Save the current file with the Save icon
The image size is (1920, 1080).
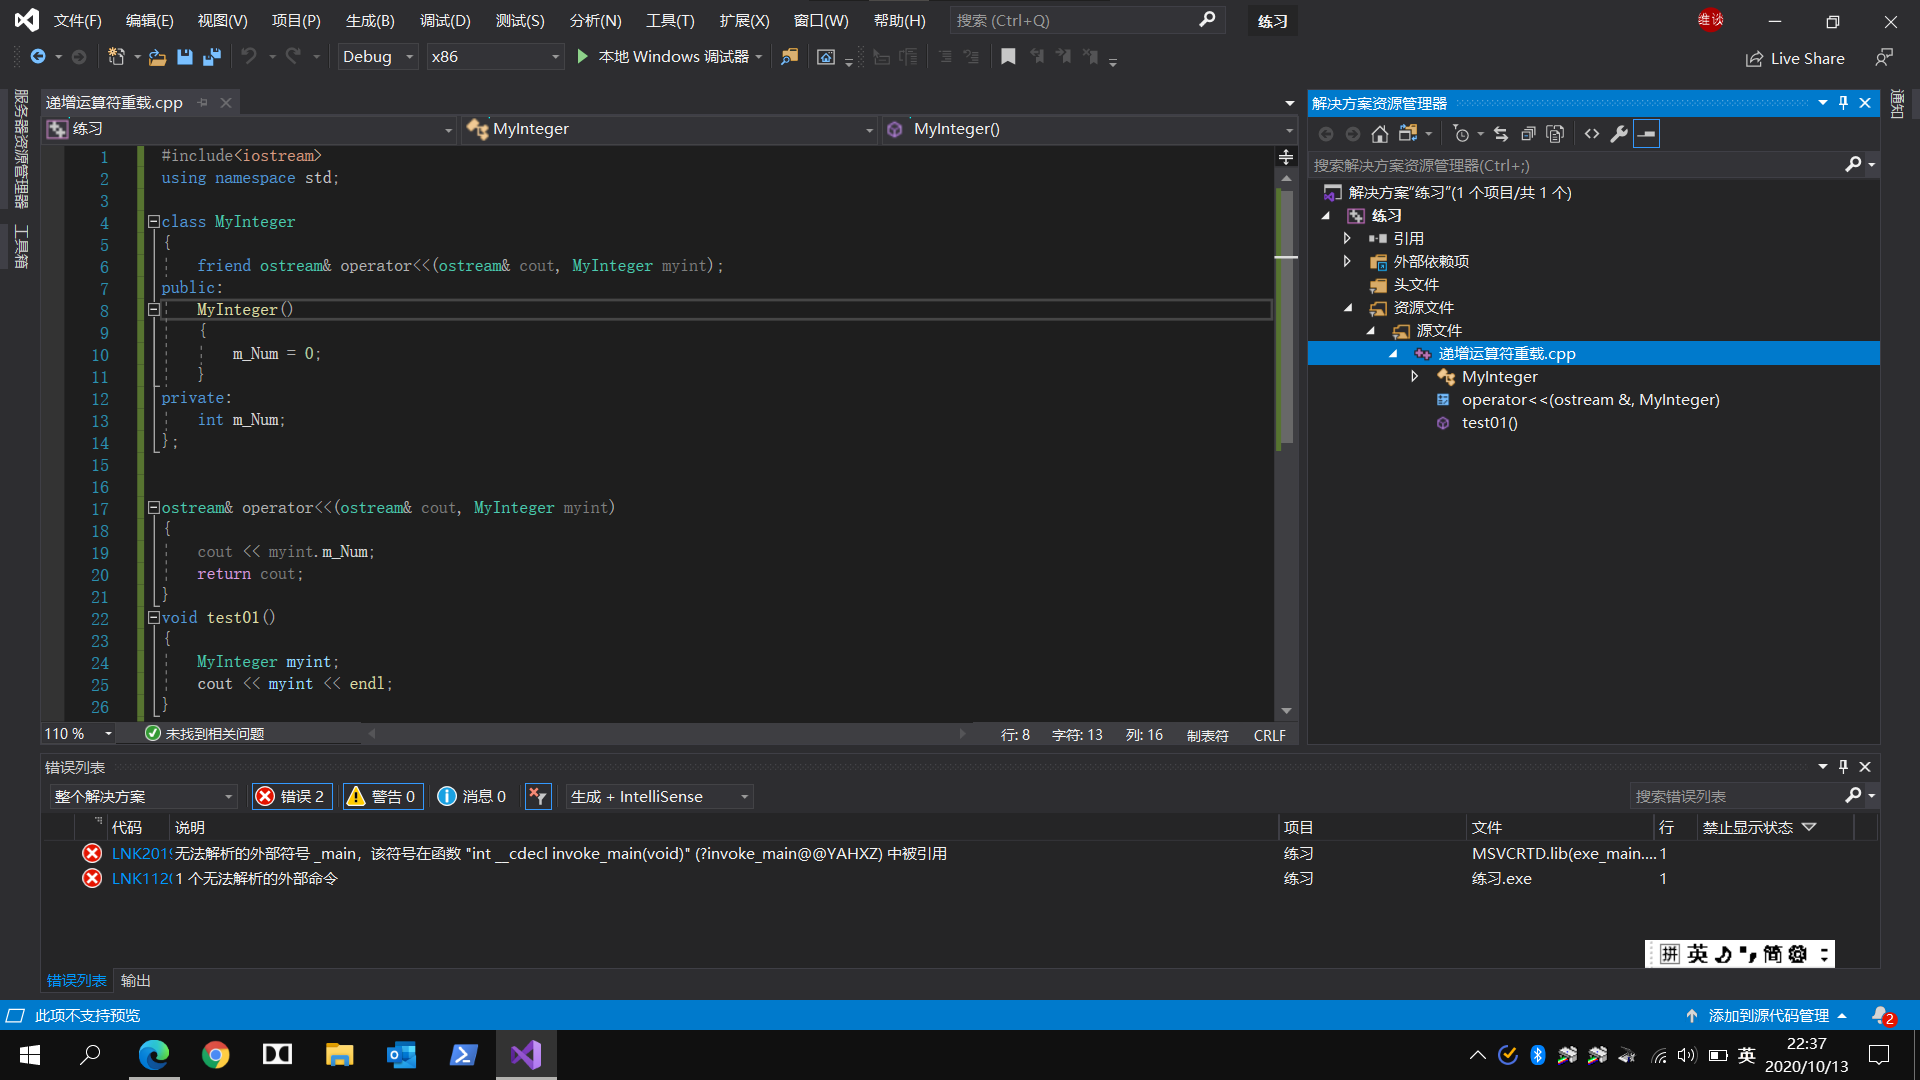184,57
